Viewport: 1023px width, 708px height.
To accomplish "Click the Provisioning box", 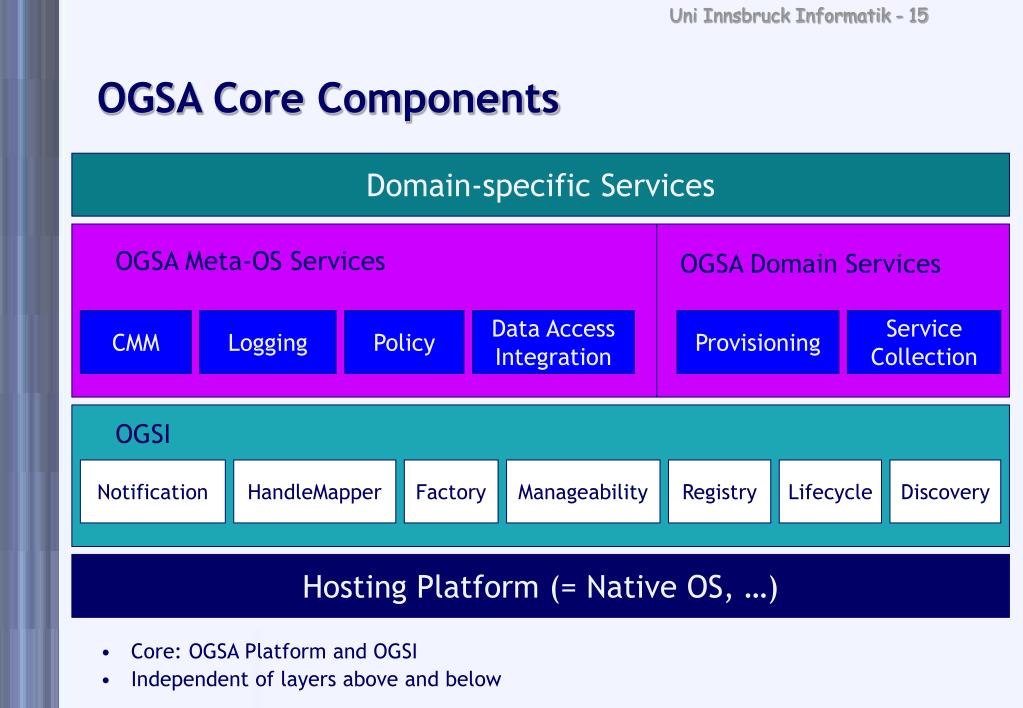I will pyautogui.click(x=757, y=342).
